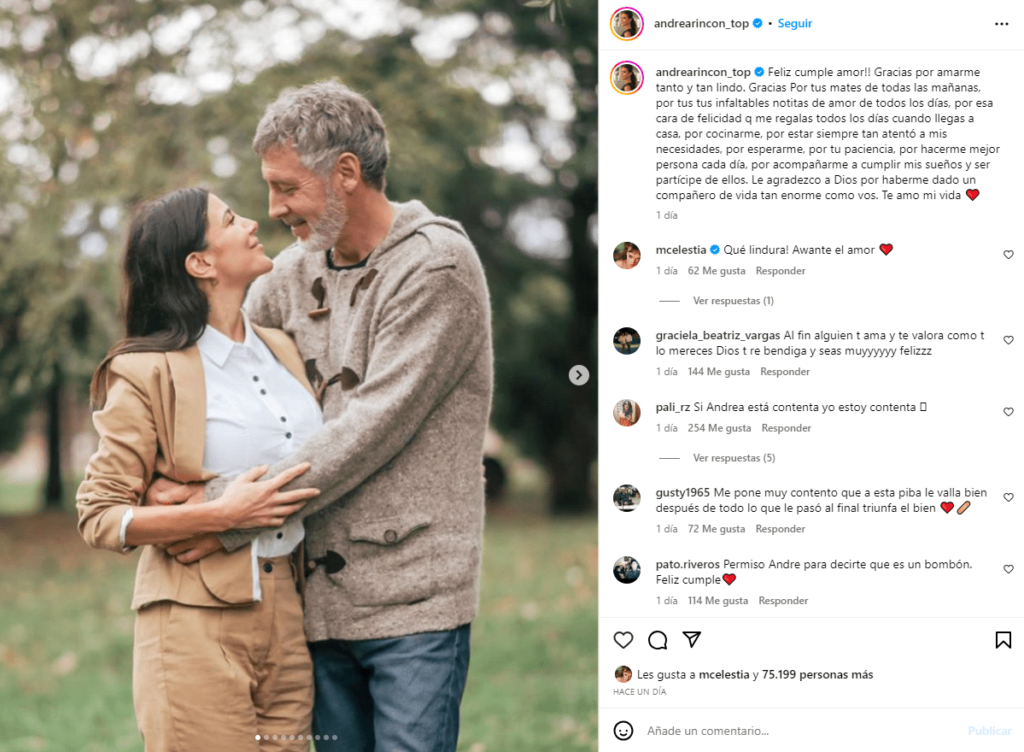Image resolution: width=1024 pixels, height=752 pixels.
Task: Select the first carousel dot indicator
Action: [x=258, y=738]
